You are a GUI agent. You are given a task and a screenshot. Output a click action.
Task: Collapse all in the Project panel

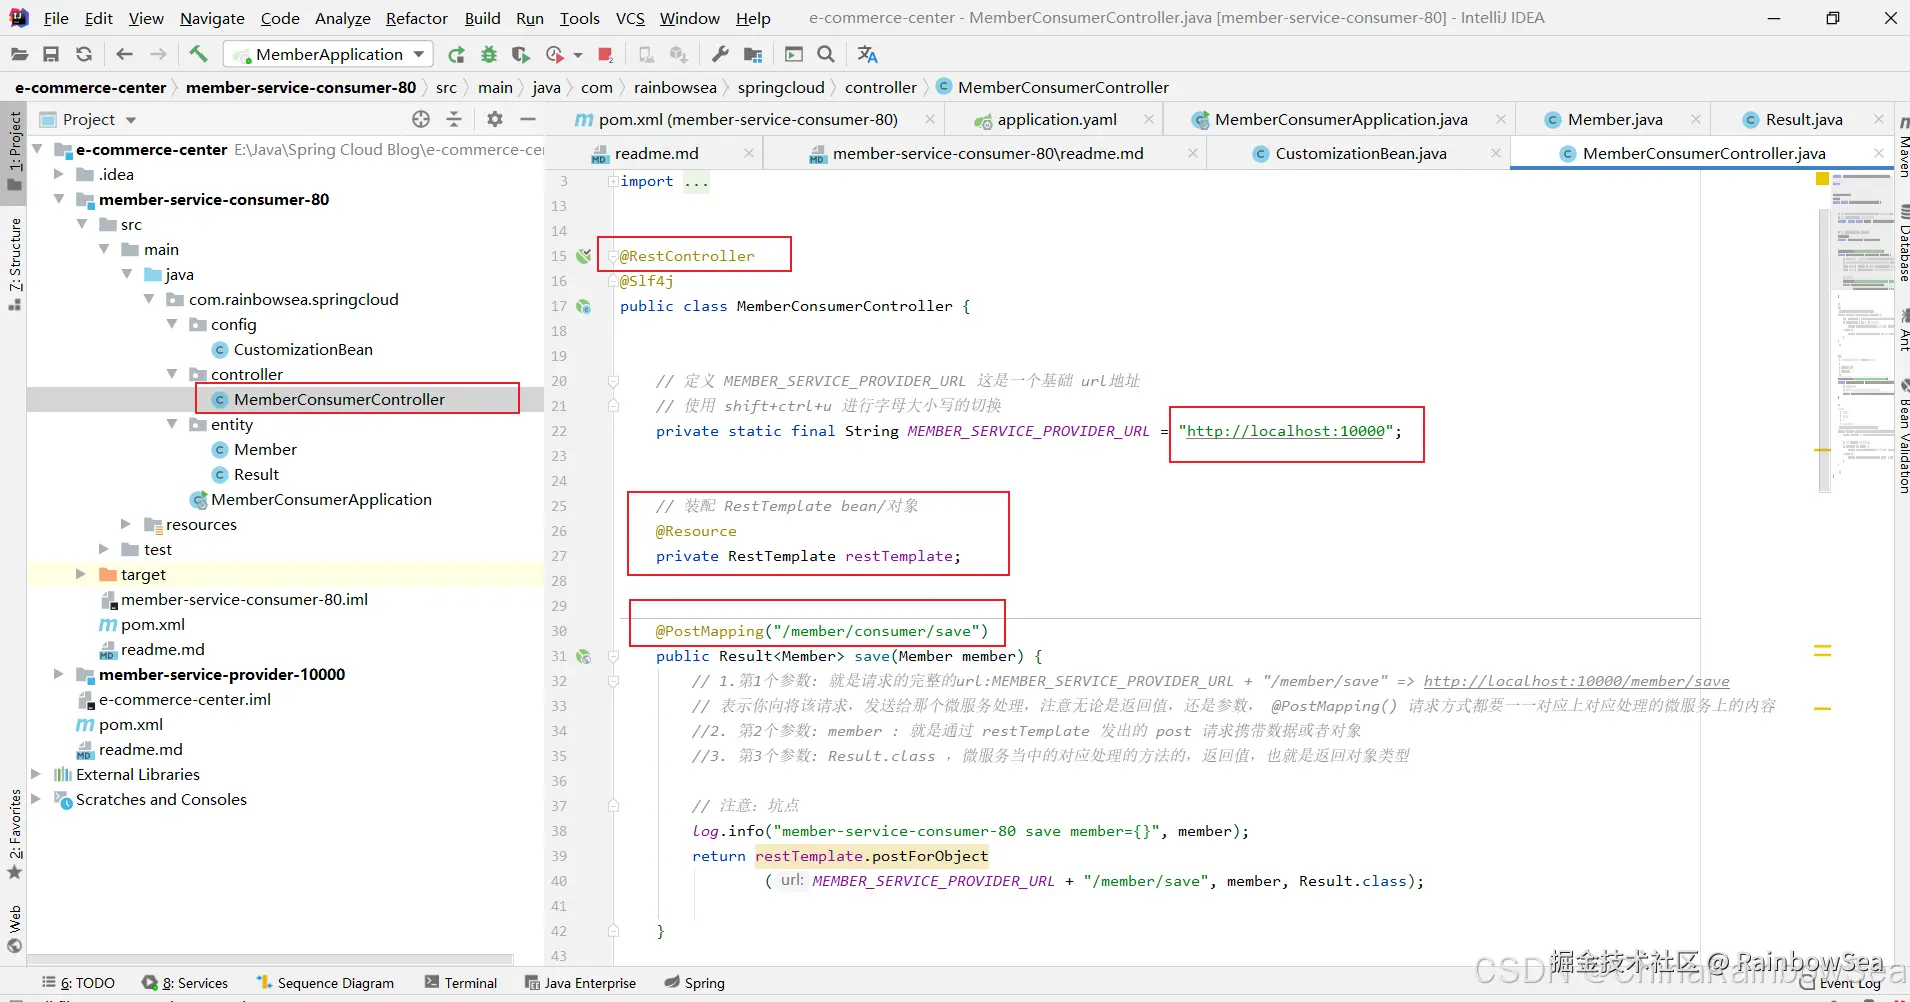click(x=454, y=119)
